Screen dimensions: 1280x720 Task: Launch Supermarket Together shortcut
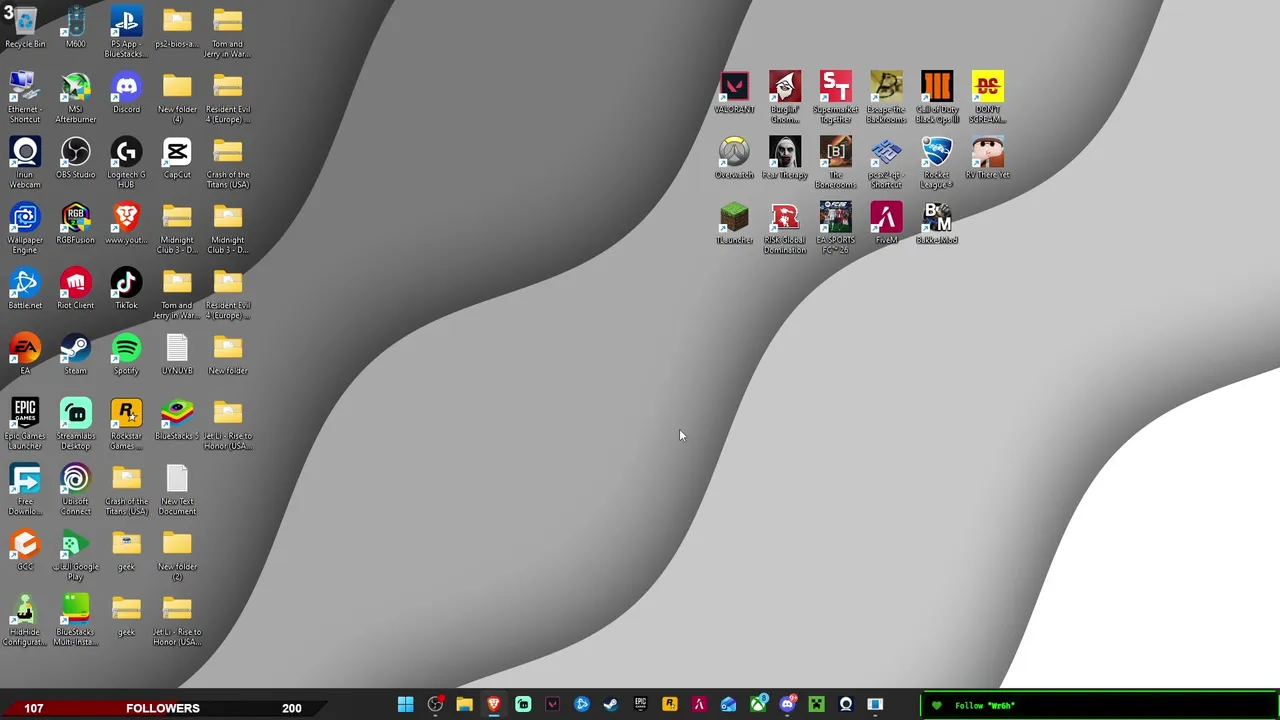point(836,97)
